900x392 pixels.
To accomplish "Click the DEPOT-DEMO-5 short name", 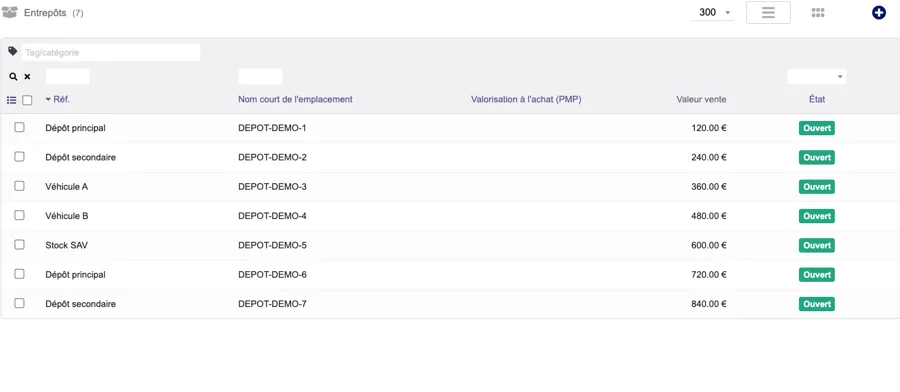I will pyautogui.click(x=272, y=245).
